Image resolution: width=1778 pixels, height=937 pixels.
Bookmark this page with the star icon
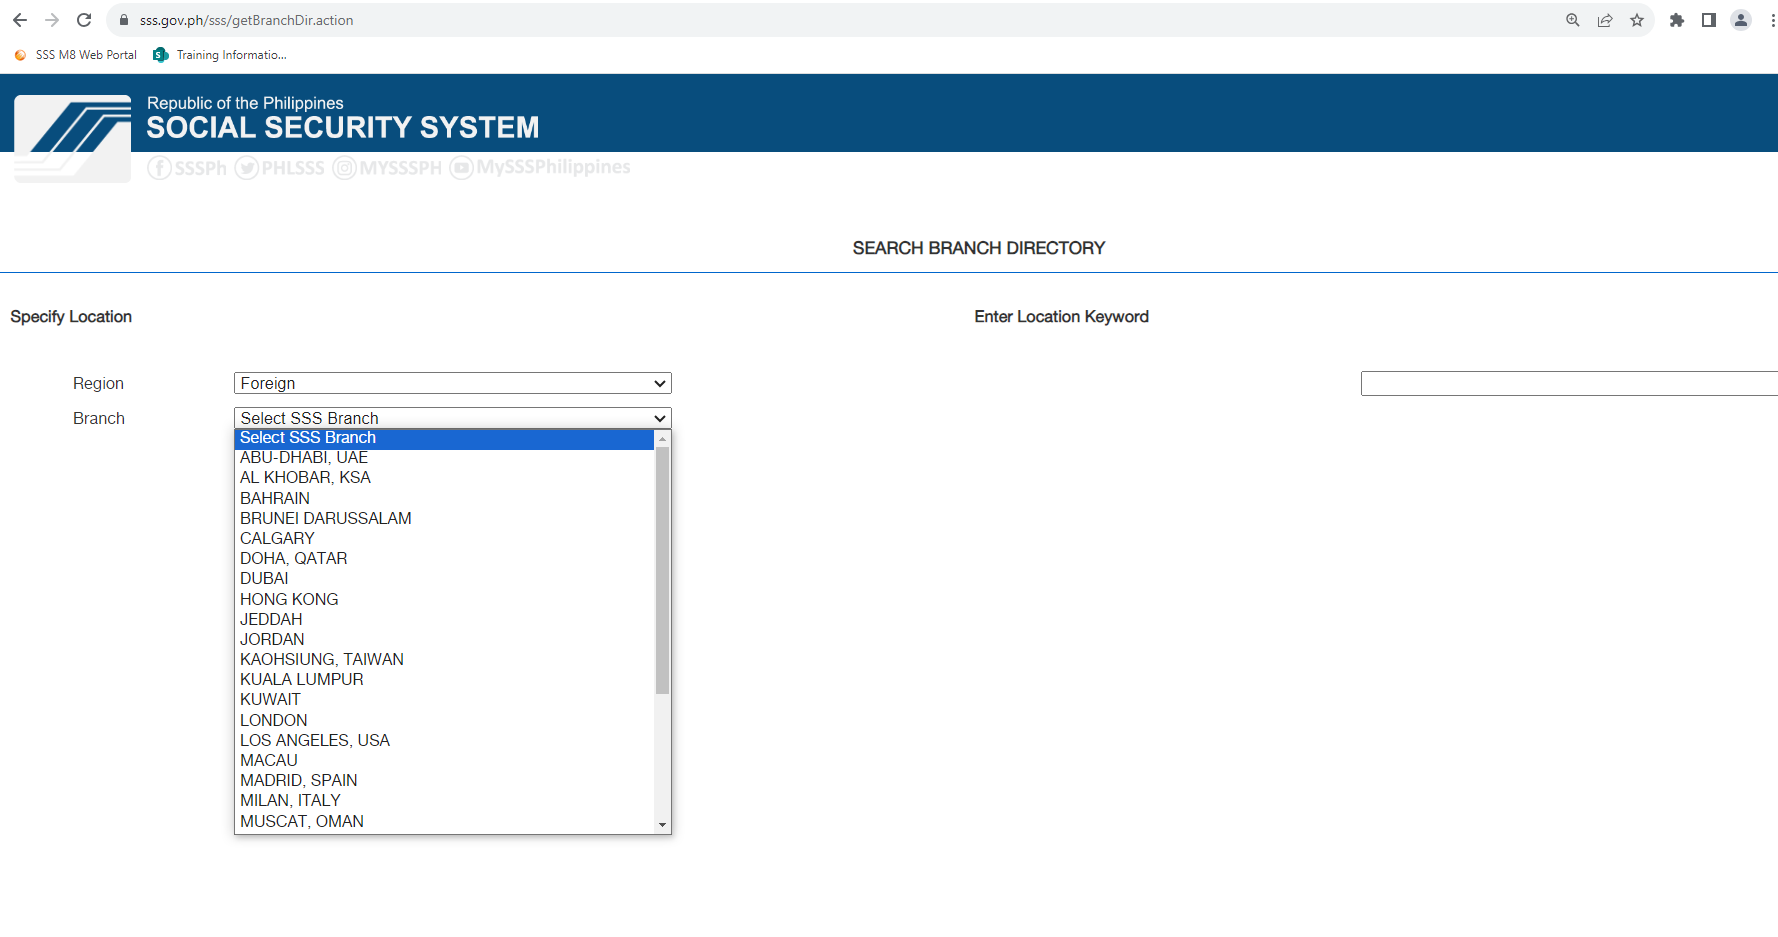pyautogui.click(x=1637, y=20)
